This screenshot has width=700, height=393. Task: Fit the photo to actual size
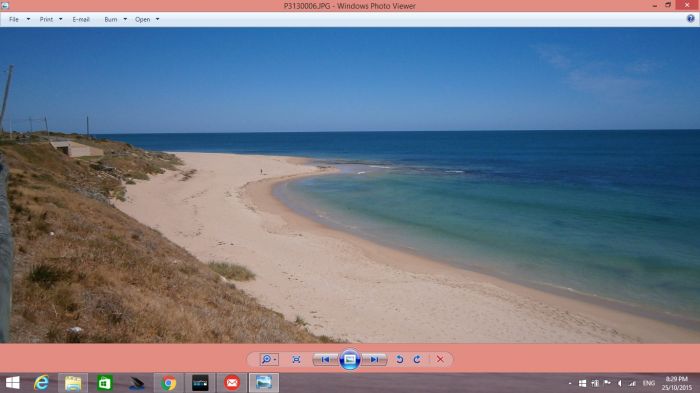tap(296, 360)
